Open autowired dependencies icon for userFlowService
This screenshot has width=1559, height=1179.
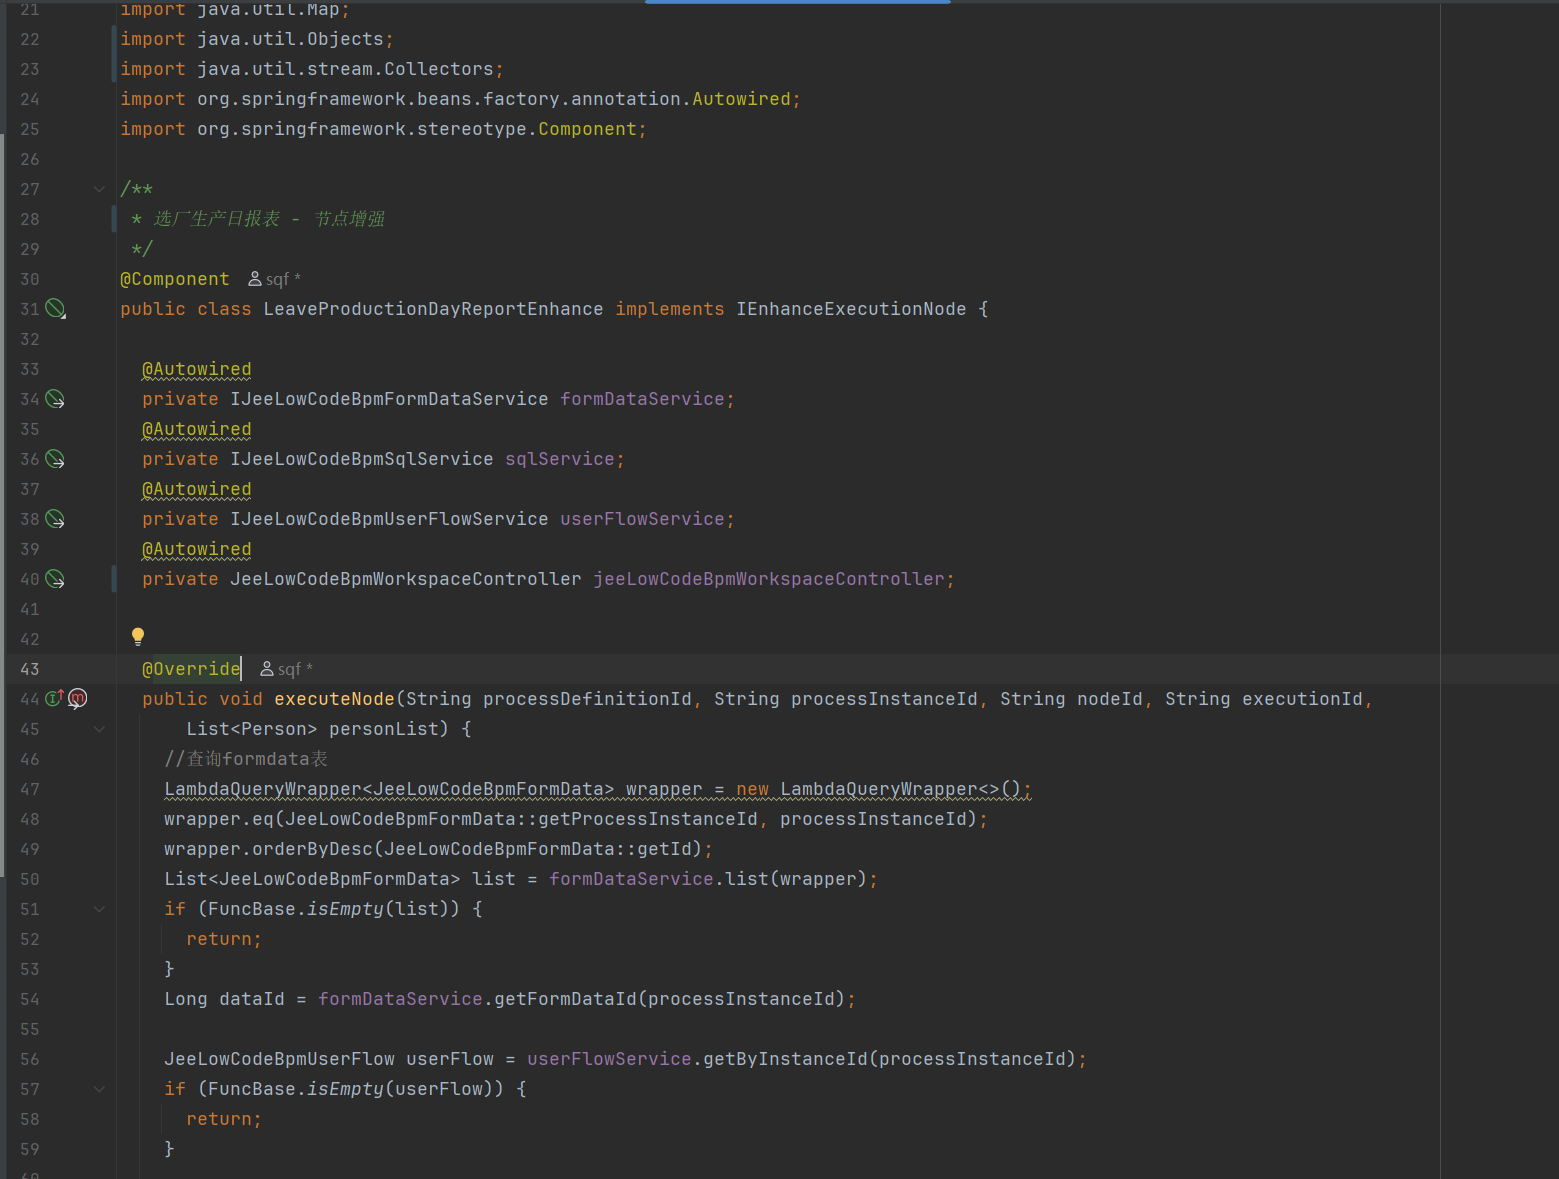[55, 519]
